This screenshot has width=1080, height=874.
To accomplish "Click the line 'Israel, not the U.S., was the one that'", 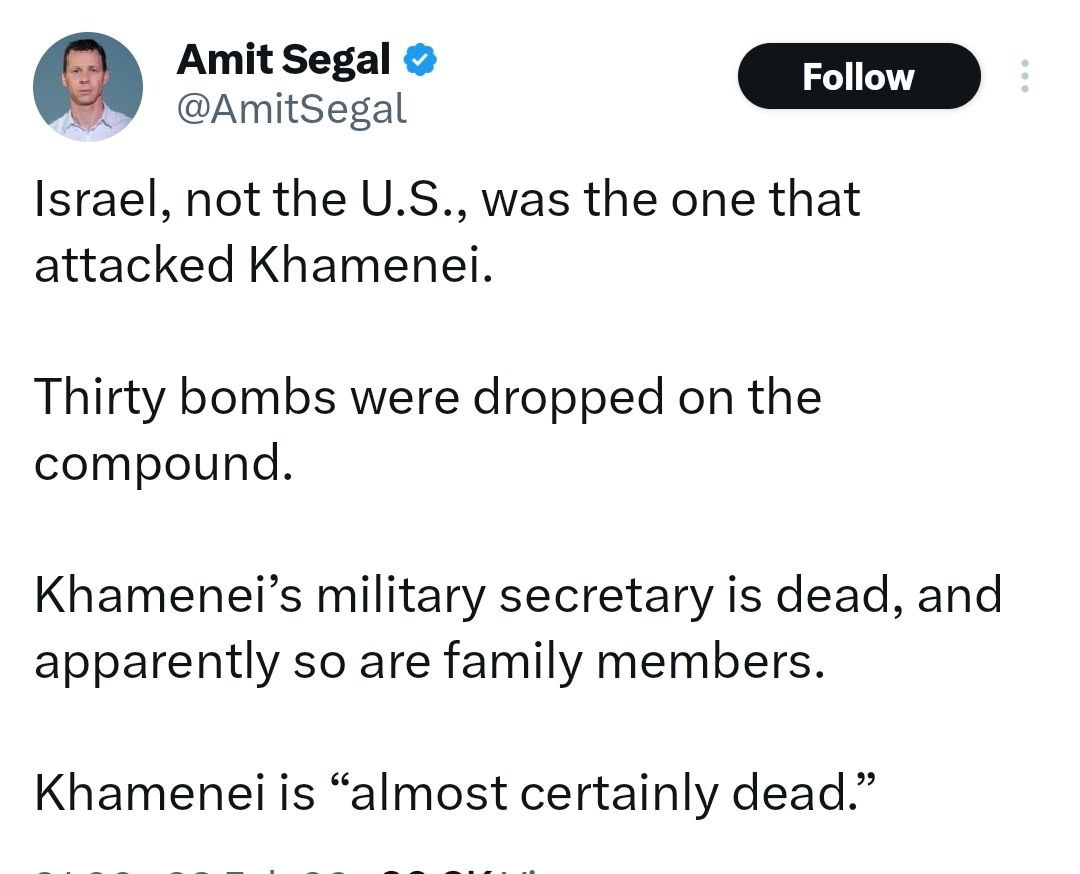I will tap(447, 198).
